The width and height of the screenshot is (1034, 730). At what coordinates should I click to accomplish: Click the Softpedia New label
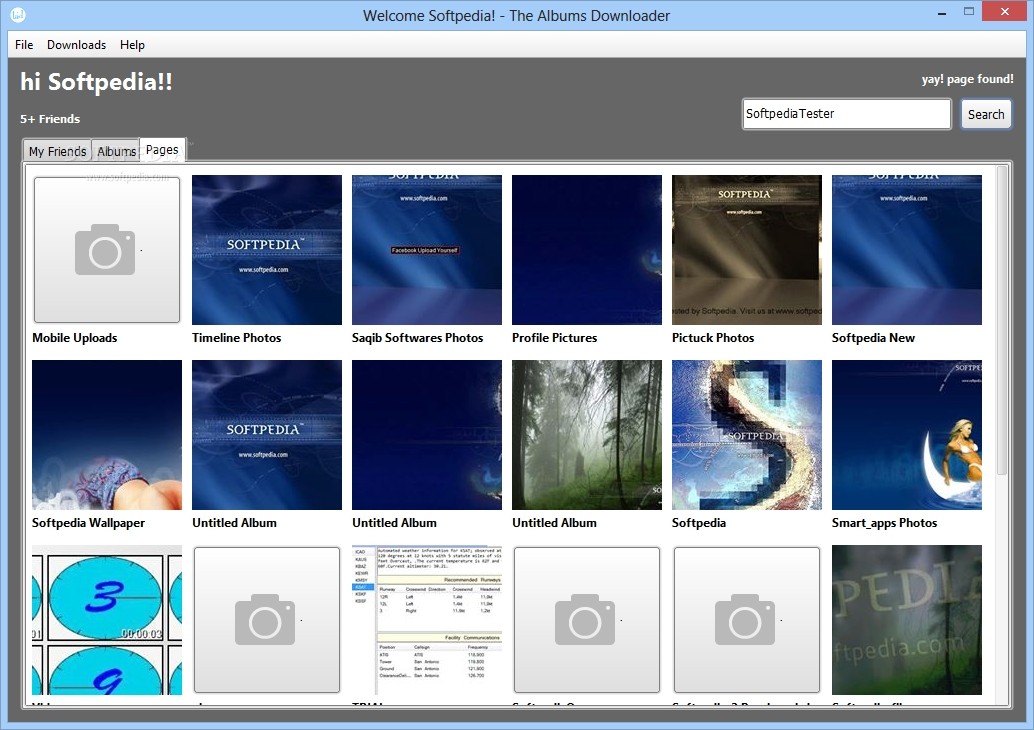tap(873, 338)
